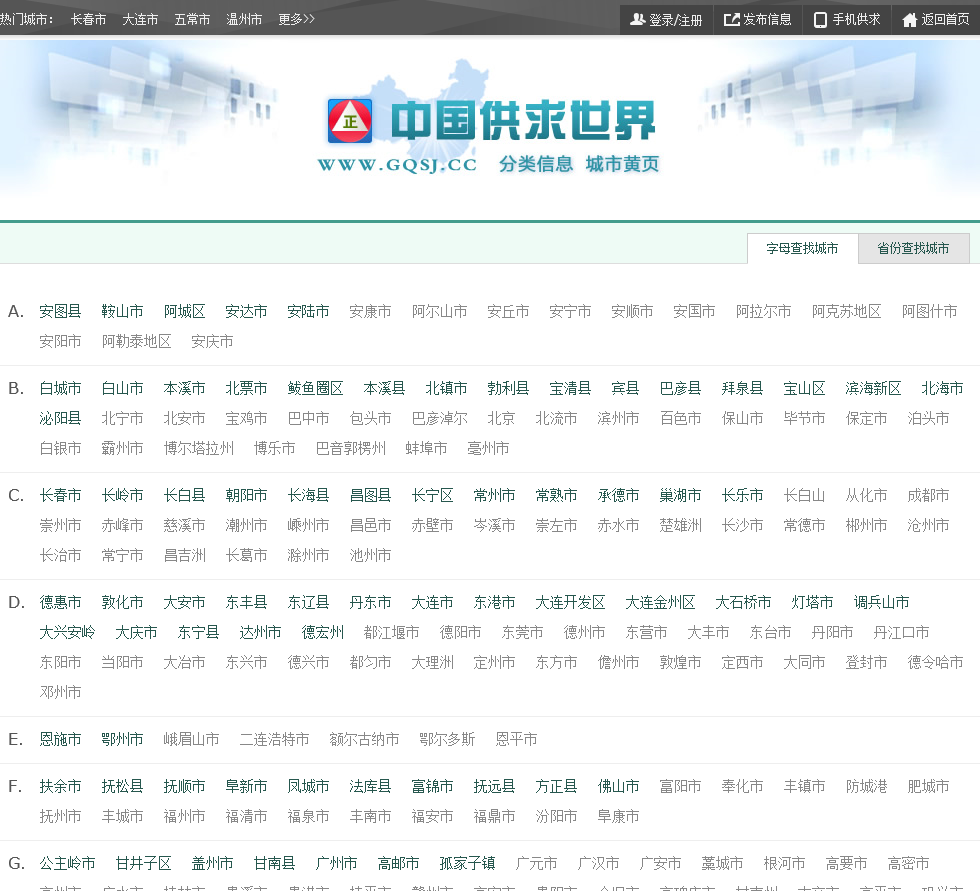980x891 pixels.
Task: Select hot city 长春市 in top bar
Action: click(x=88, y=19)
